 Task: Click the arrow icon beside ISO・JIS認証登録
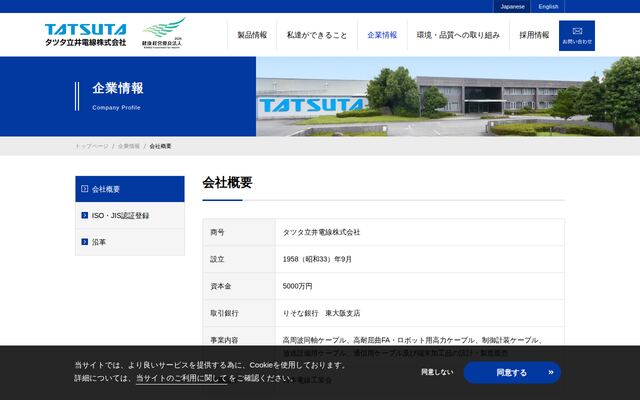[84, 215]
